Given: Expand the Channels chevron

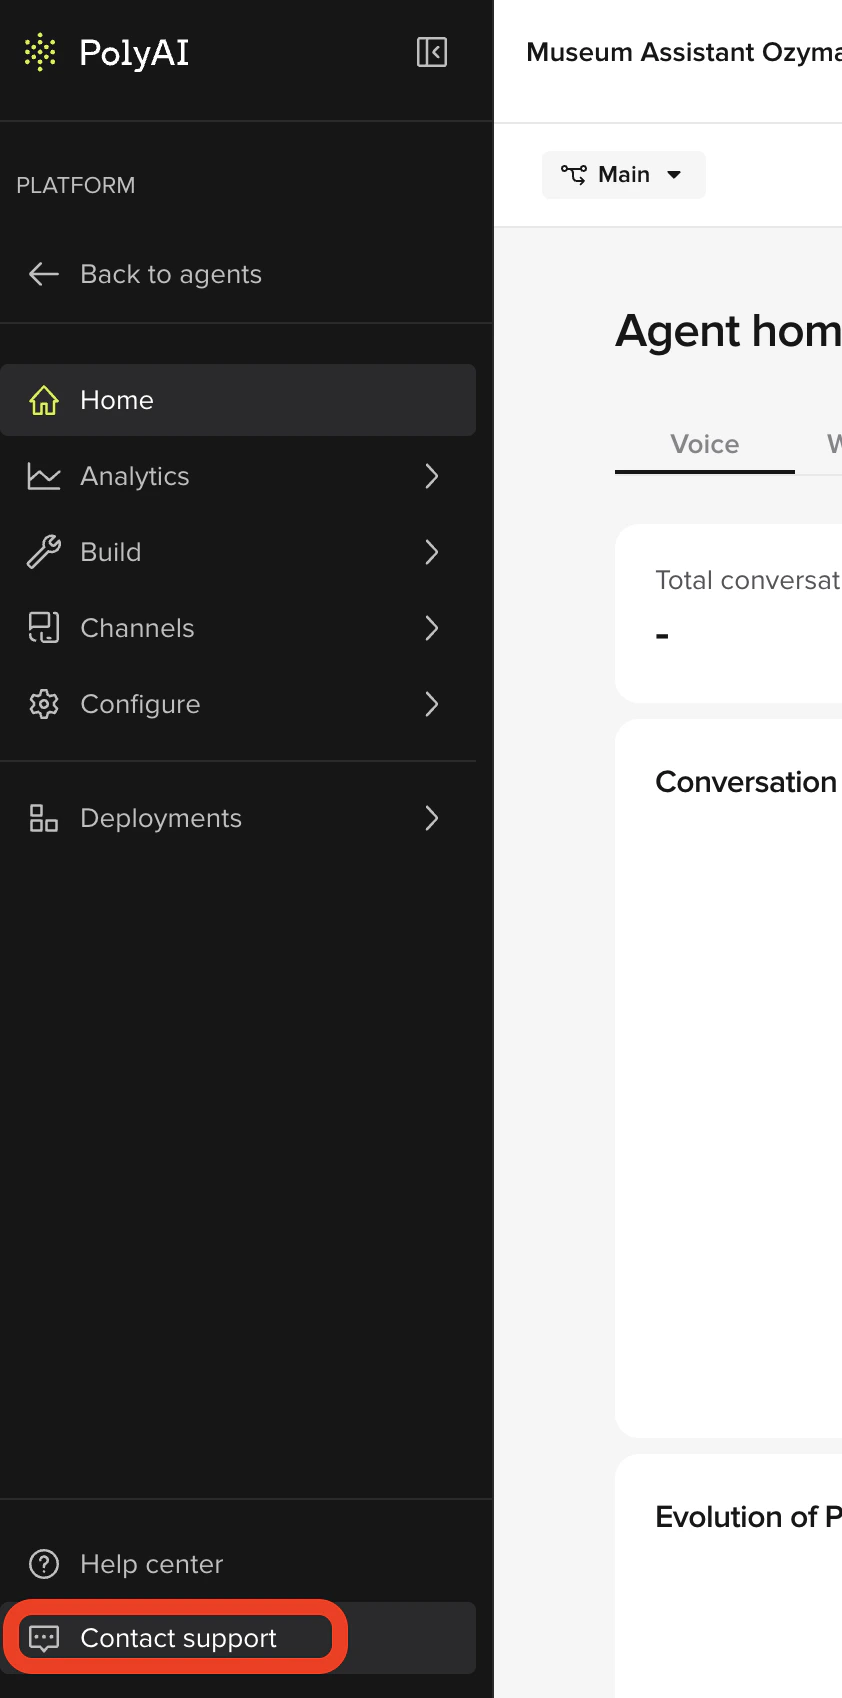Looking at the screenshot, I should (432, 628).
